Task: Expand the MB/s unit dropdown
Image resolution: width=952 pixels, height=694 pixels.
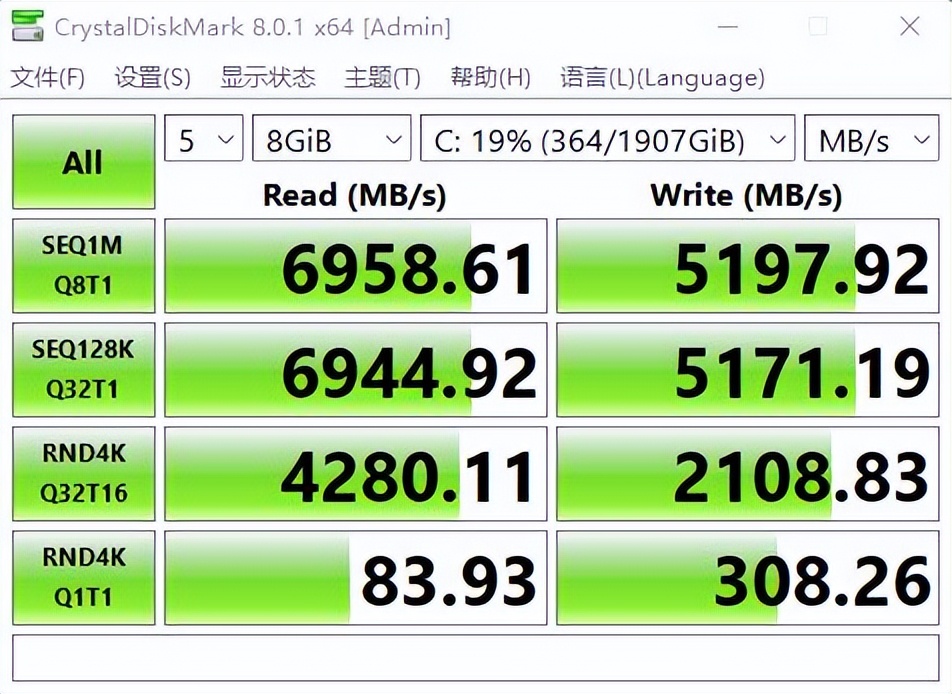Action: pos(872,138)
